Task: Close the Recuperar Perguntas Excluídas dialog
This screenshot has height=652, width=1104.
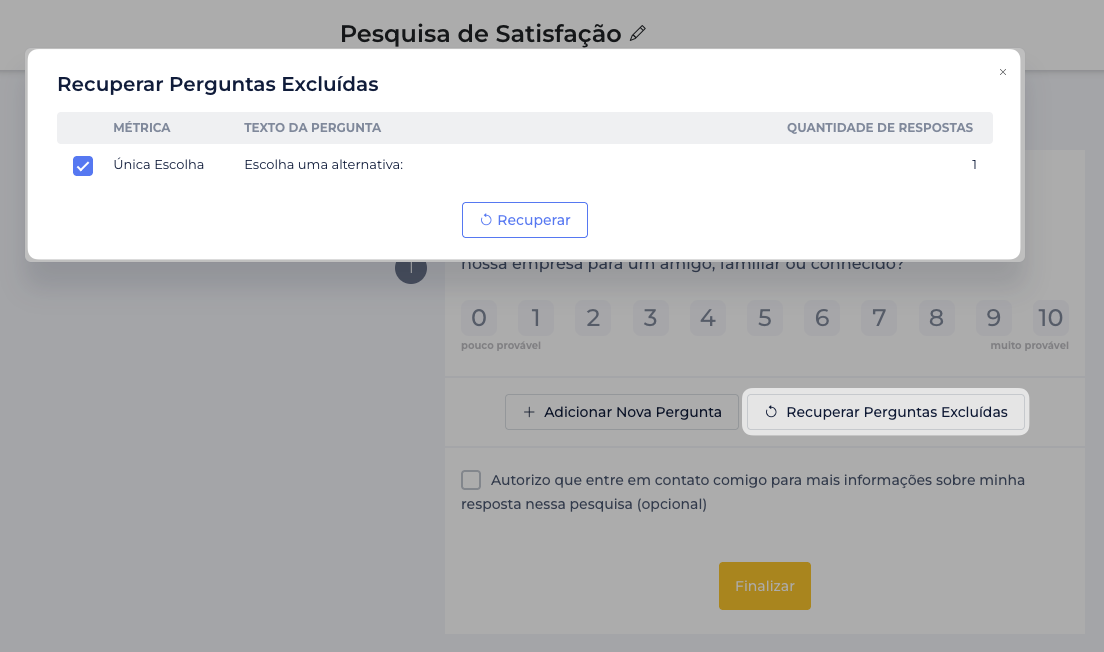Action: click(1002, 72)
